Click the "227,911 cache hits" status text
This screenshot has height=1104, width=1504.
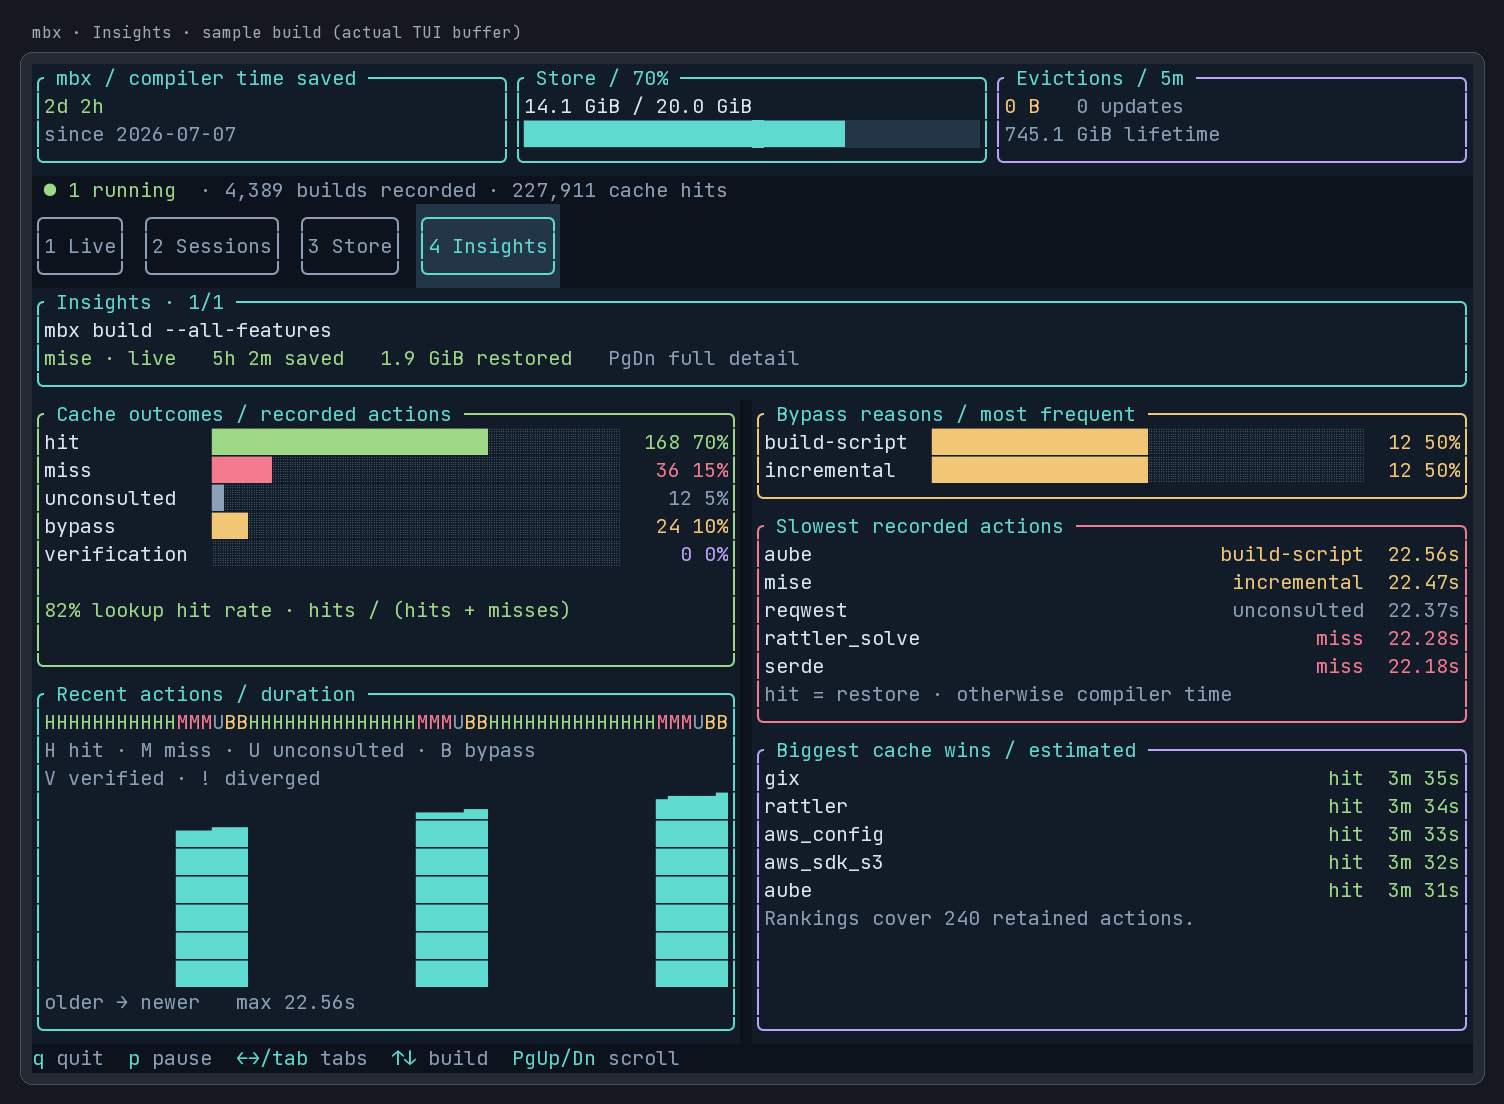click(x=620, y=190)
